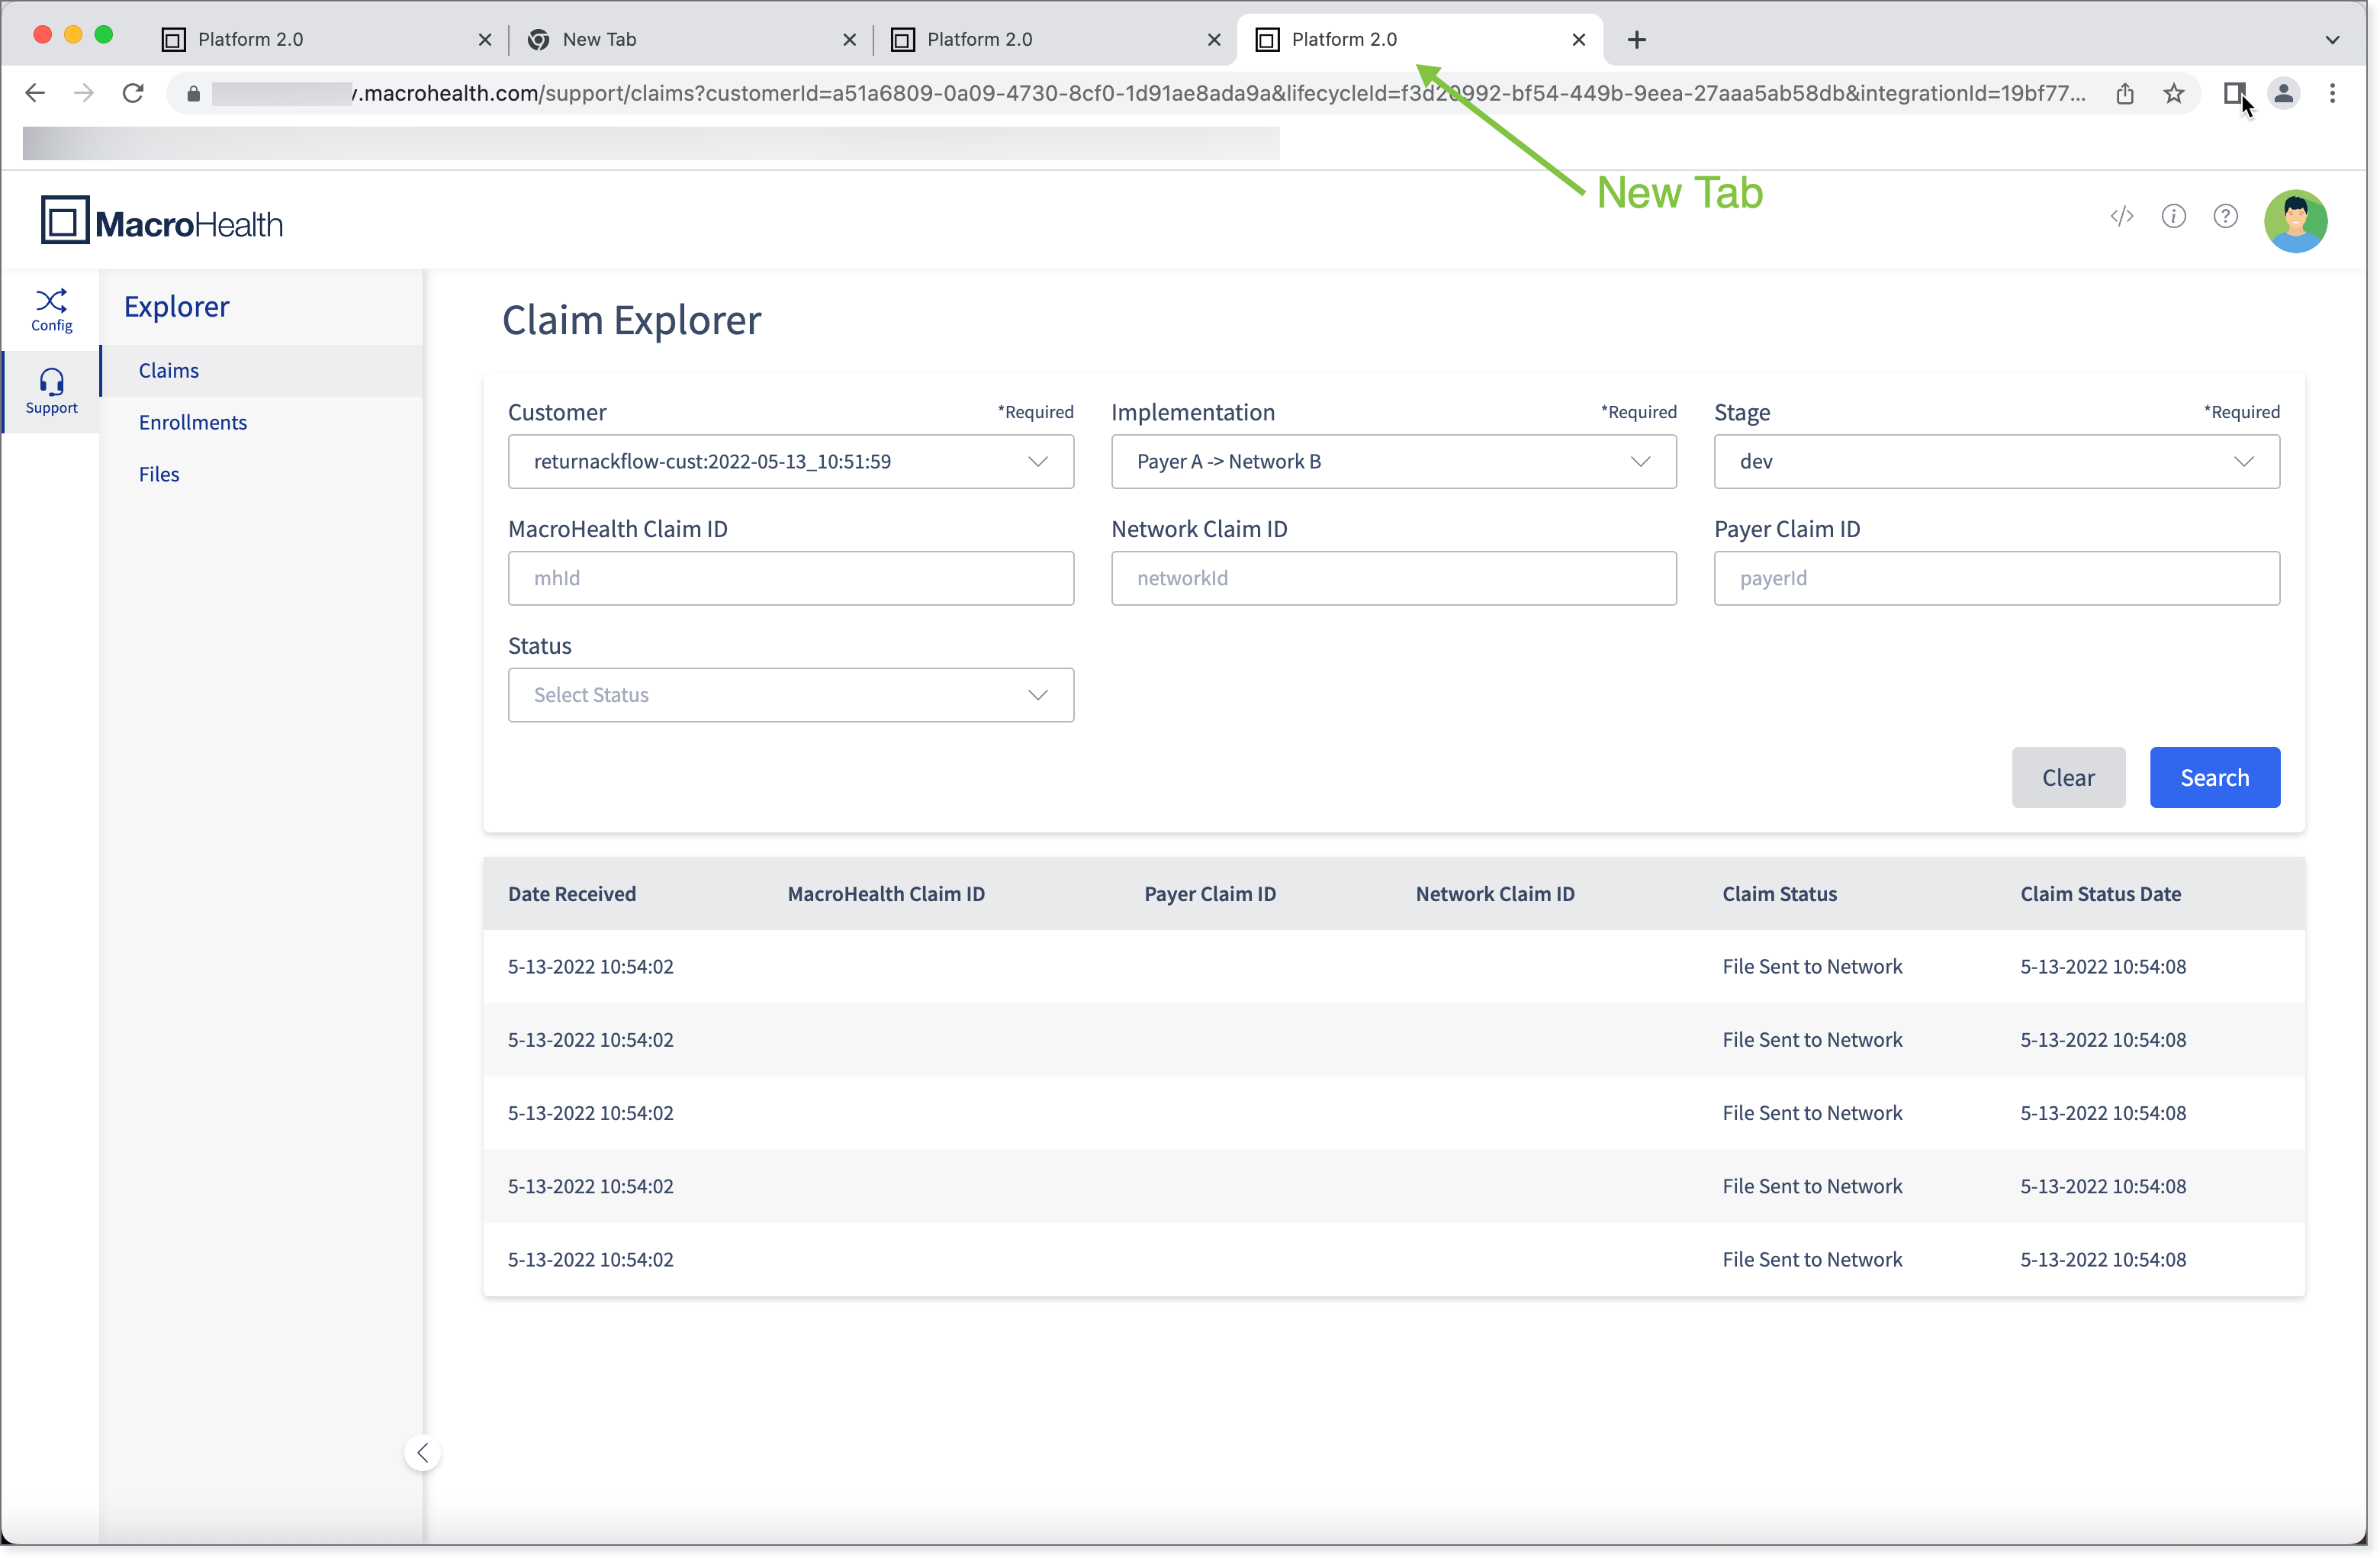This screenshot has height=1558, width=2380.
Task: Open the Stage dropdown showing dev
Action: click(x=1996, y=462)
